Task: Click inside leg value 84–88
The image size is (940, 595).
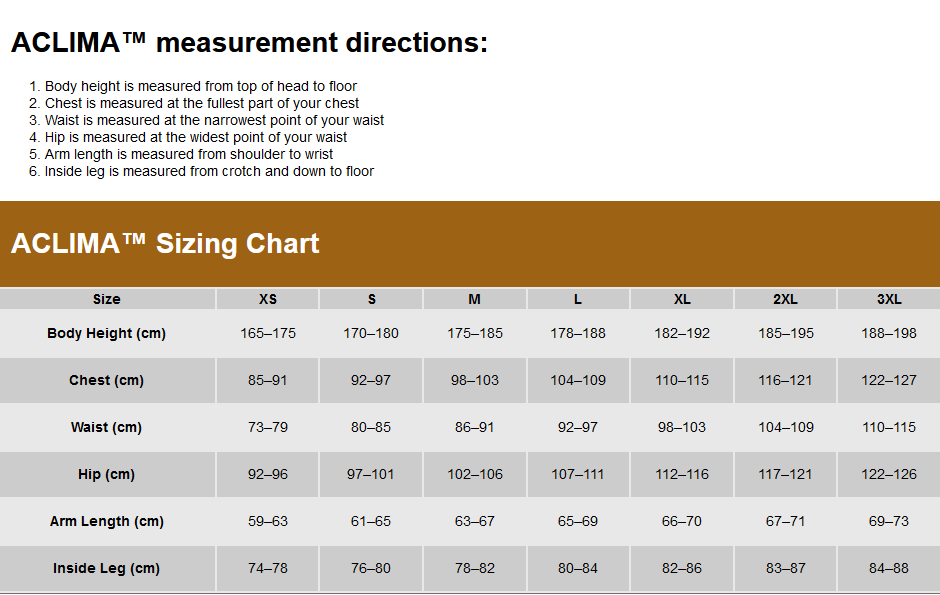Action: [889, 568]
